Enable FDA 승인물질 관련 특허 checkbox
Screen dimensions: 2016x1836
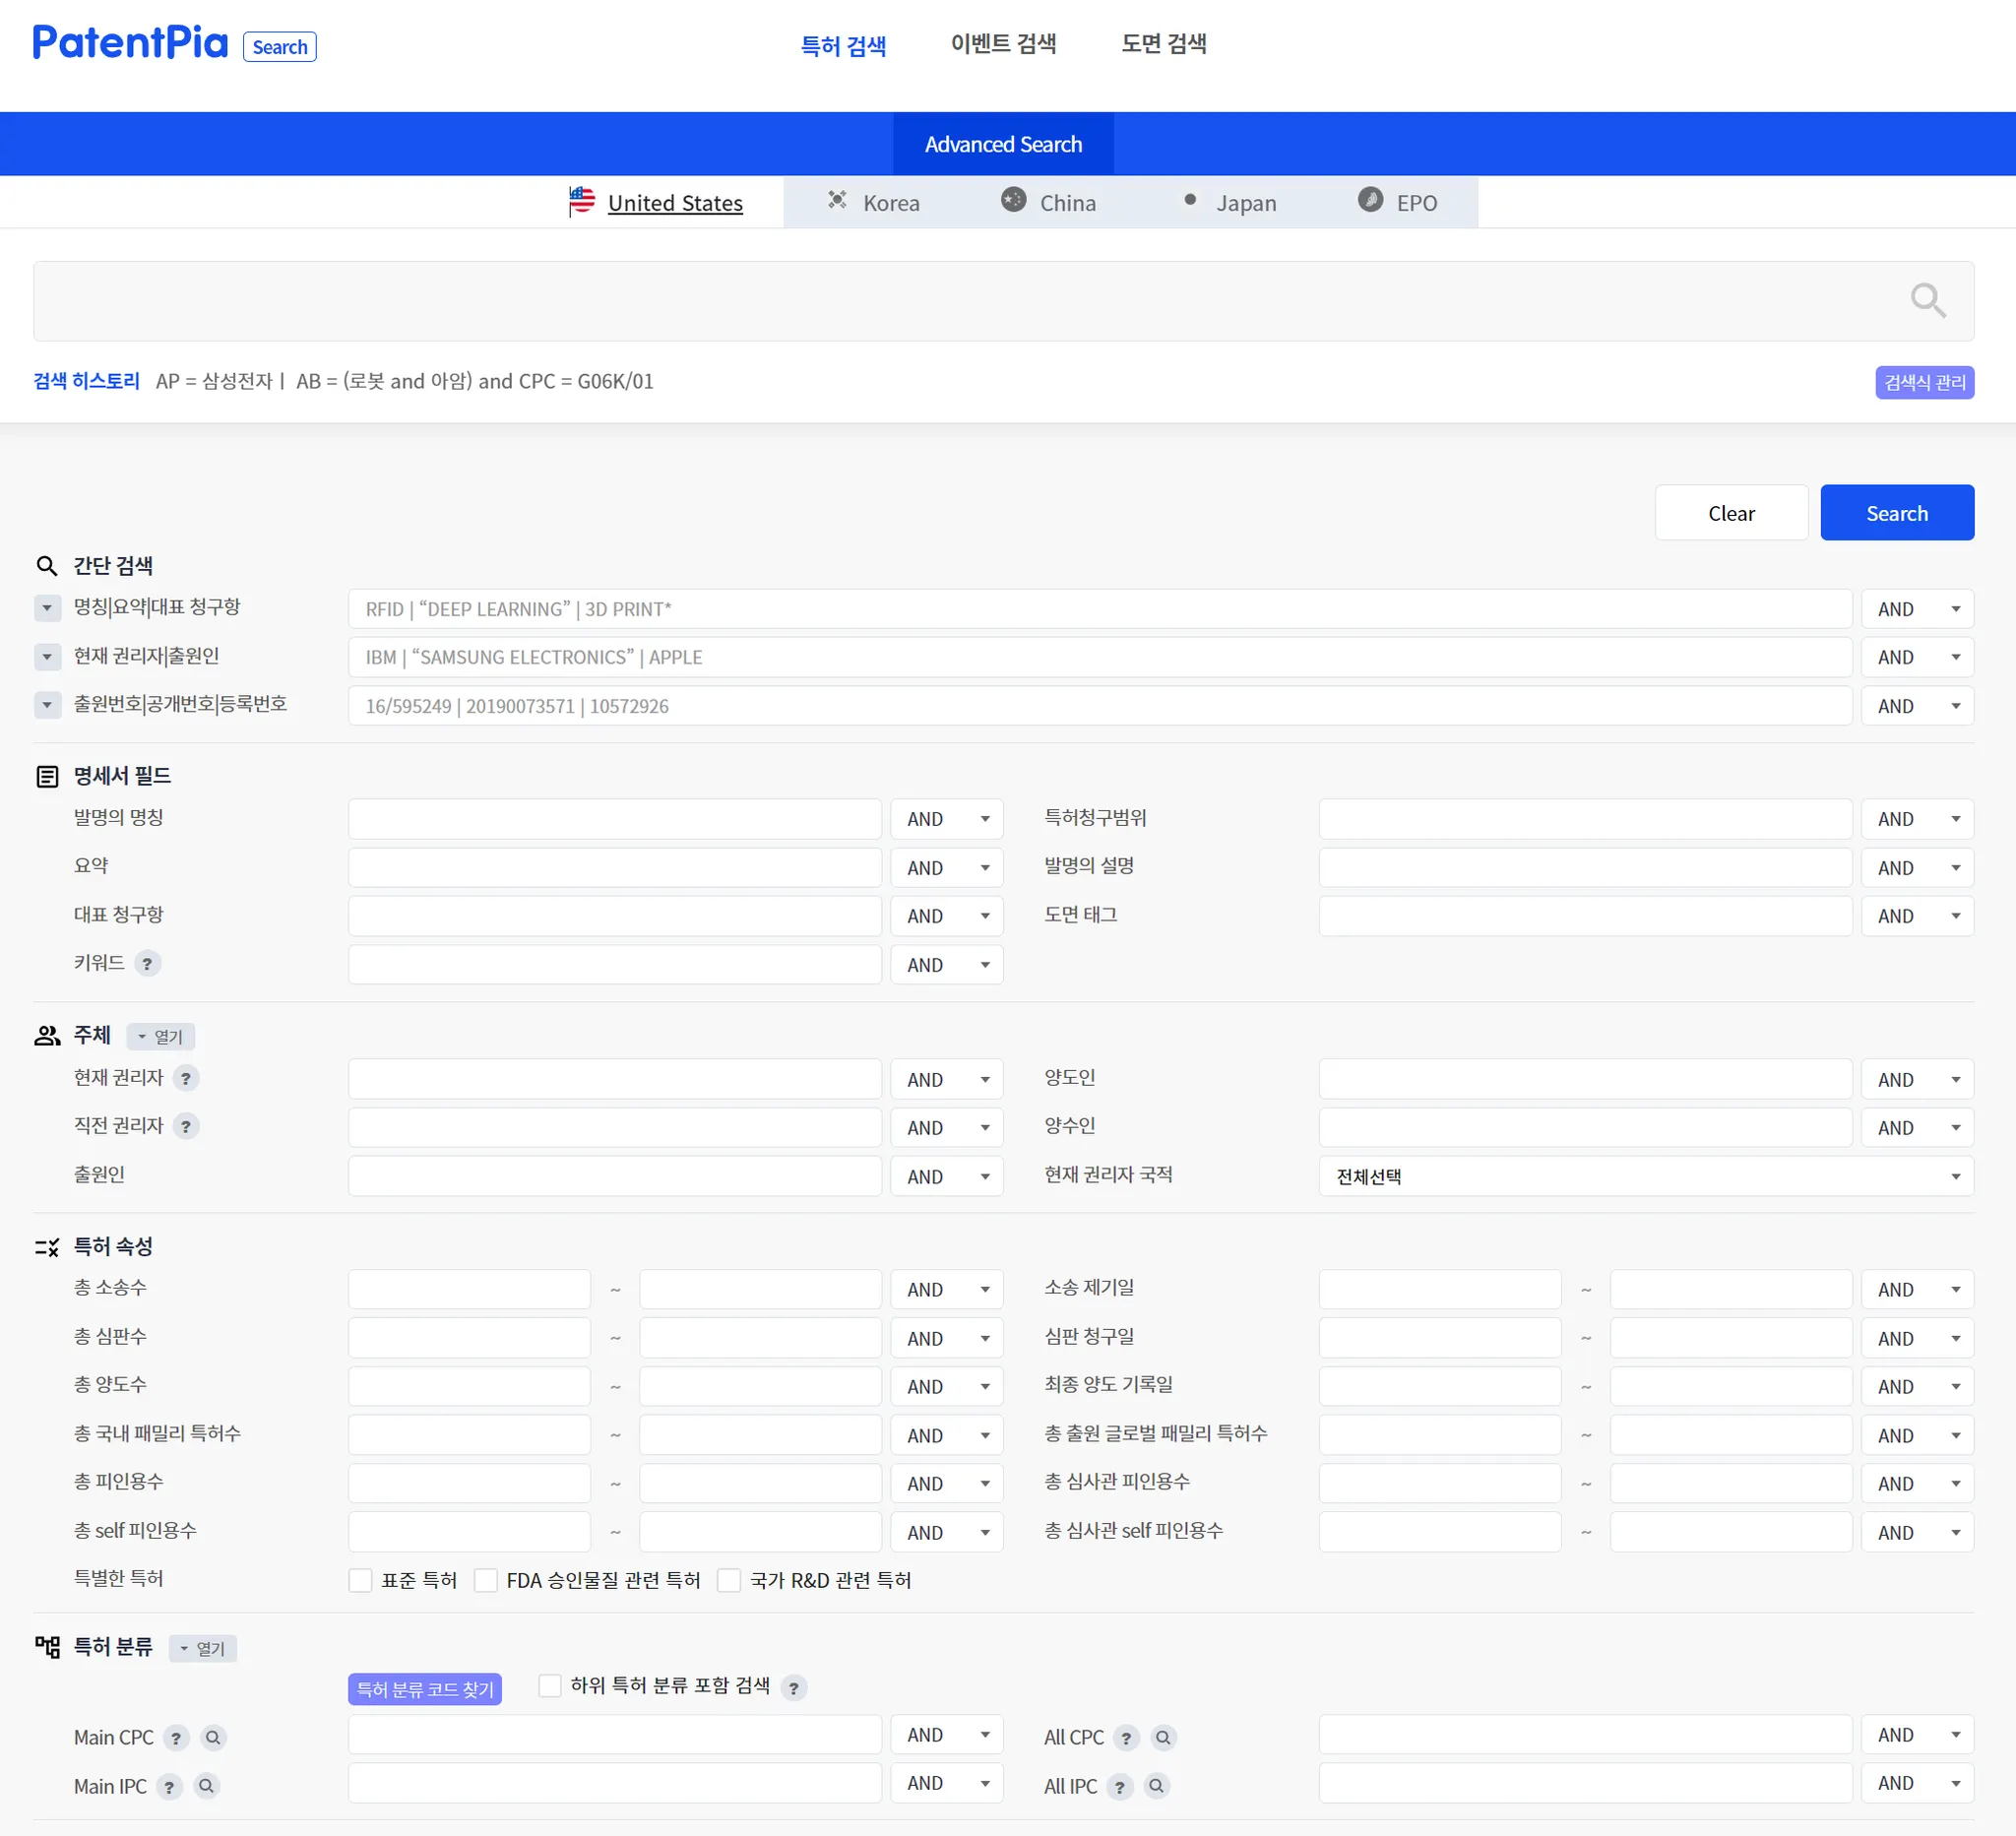(x=486, y=1580)
